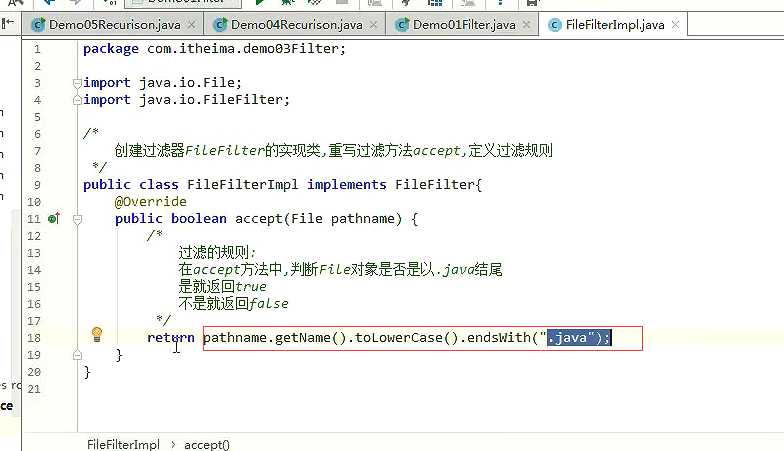Open the yellow lightbulb quick-fix on line 18
The image size is (784, 451).
[97, 334]
